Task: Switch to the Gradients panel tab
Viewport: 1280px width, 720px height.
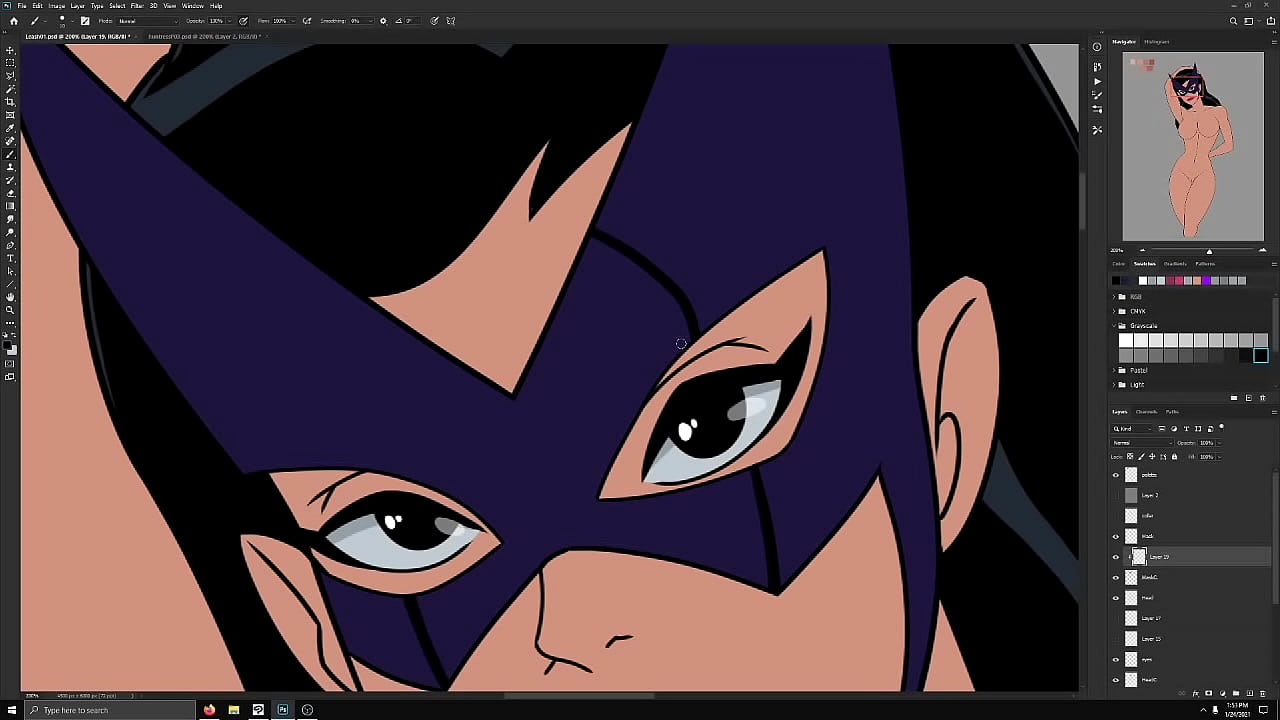Action: 1174,264
